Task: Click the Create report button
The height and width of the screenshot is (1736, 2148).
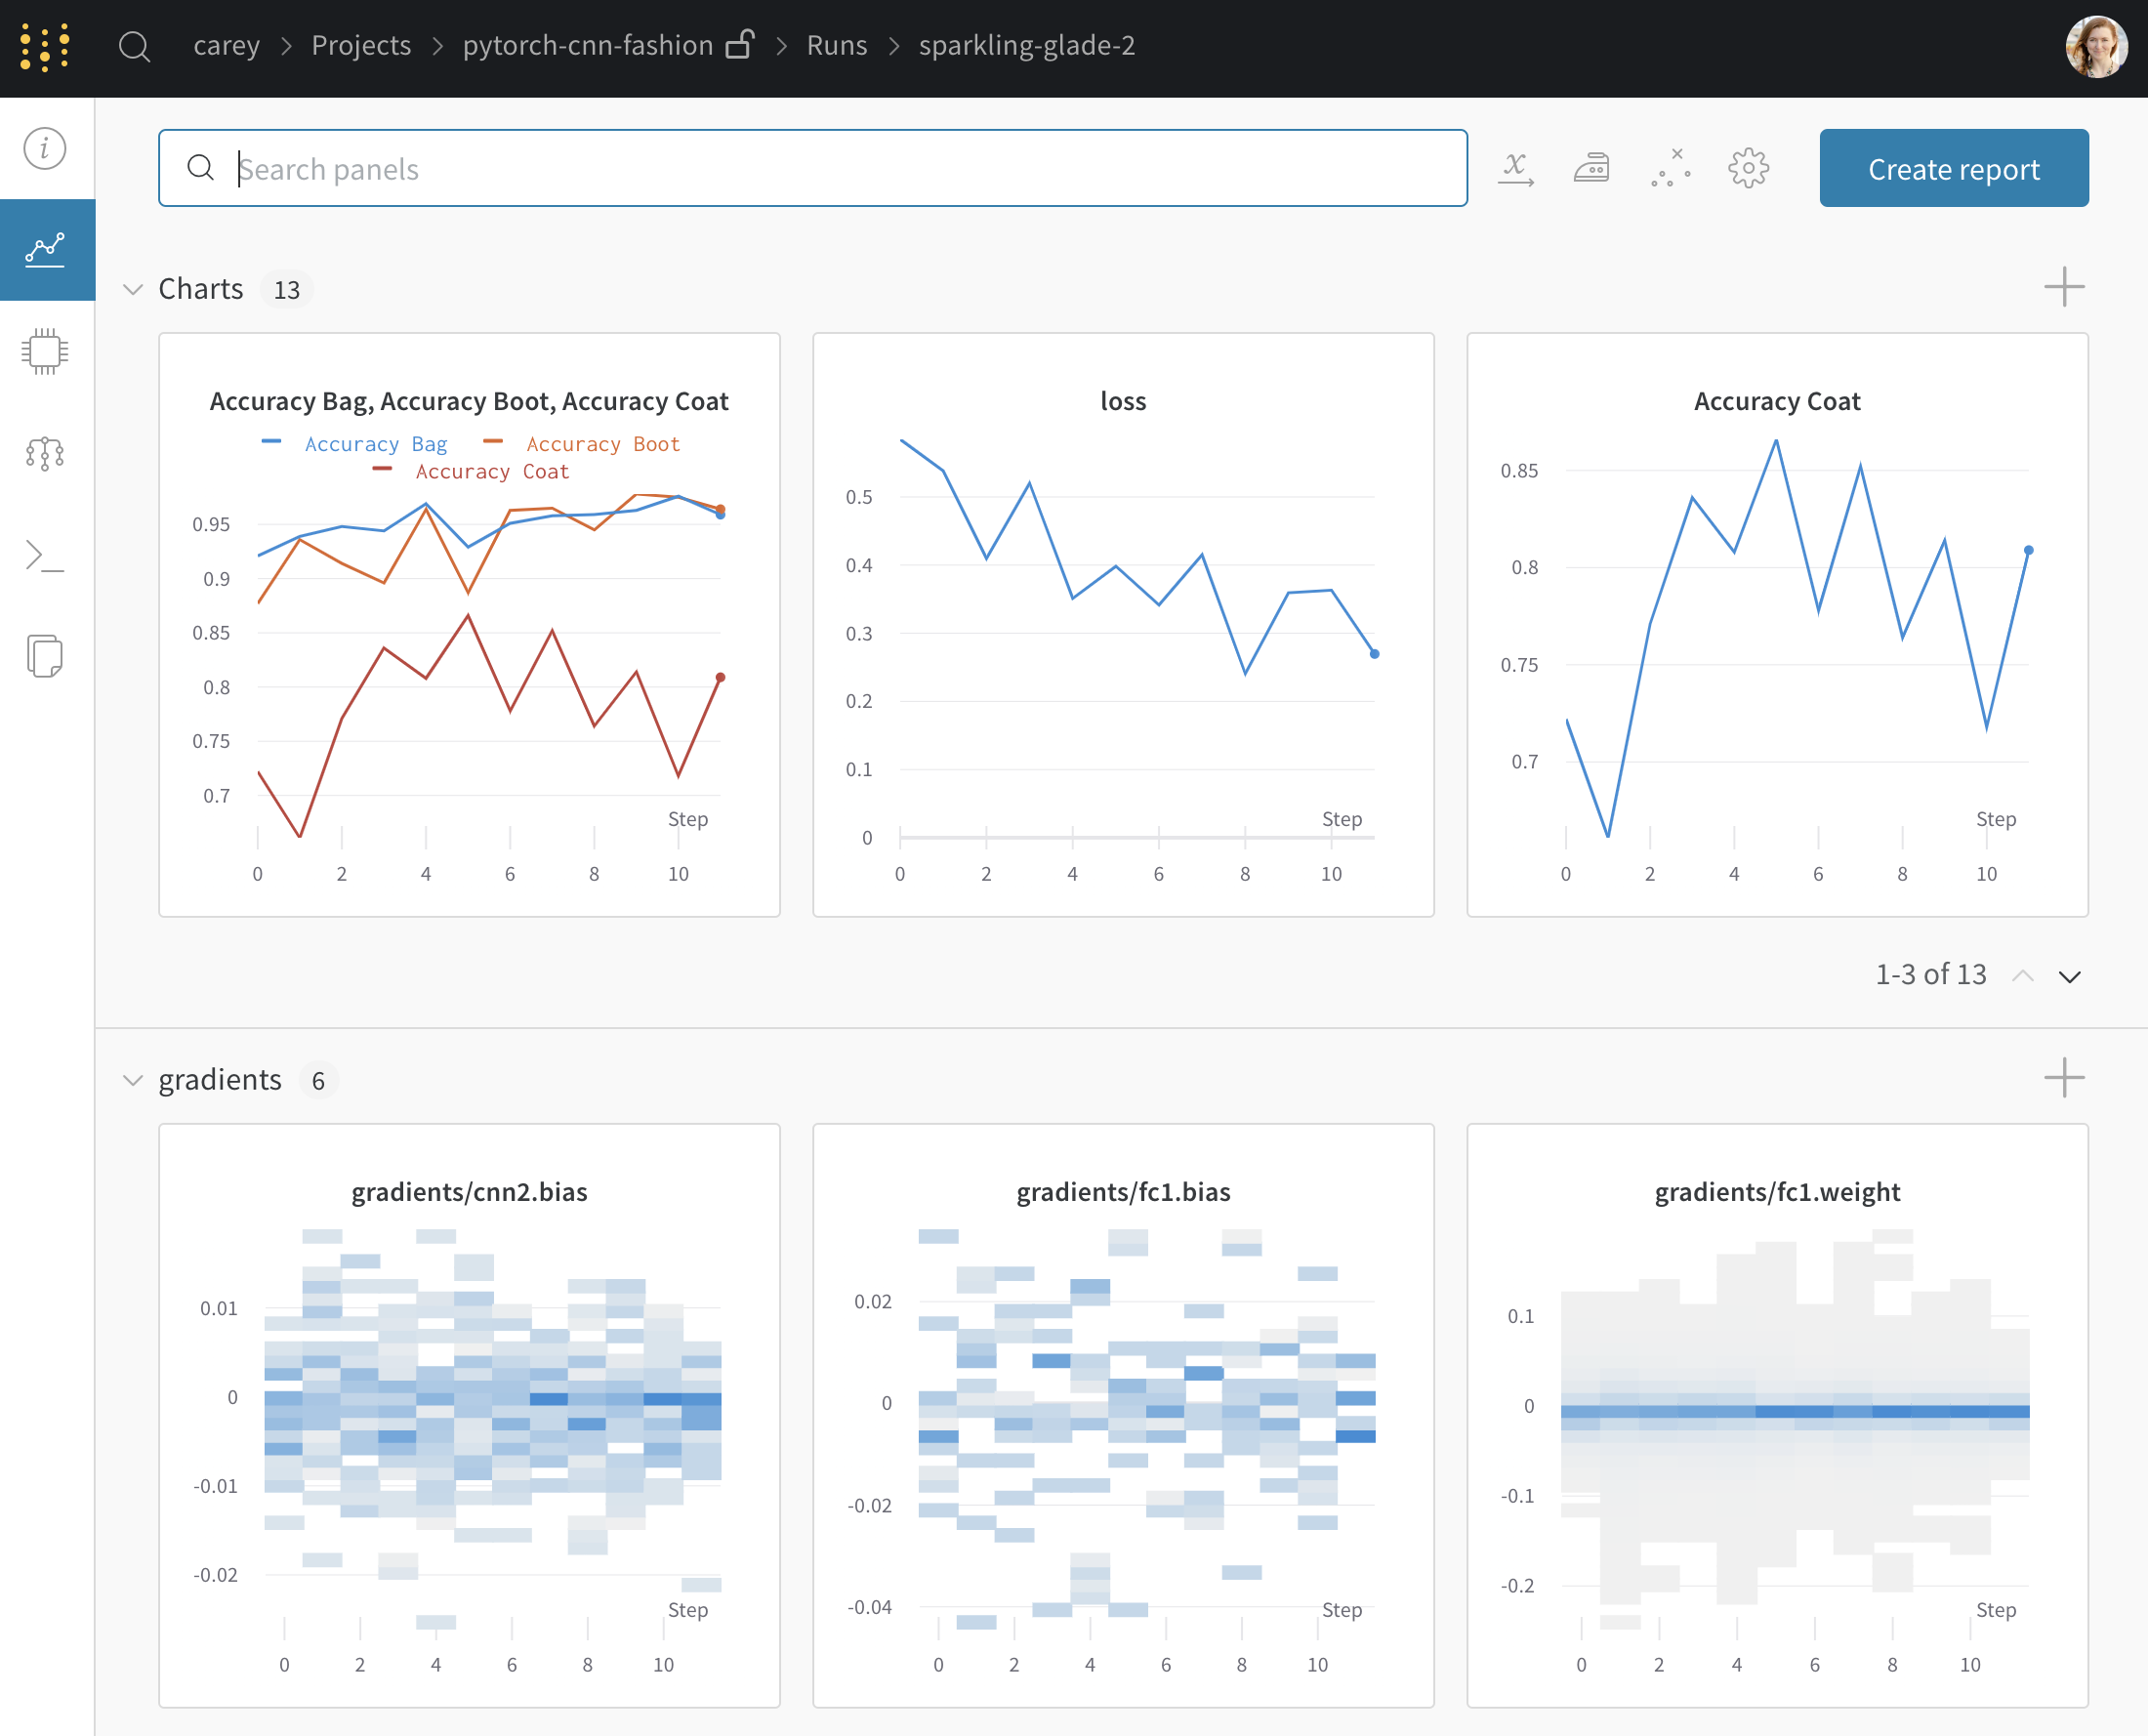Action: pos(1953,169)
